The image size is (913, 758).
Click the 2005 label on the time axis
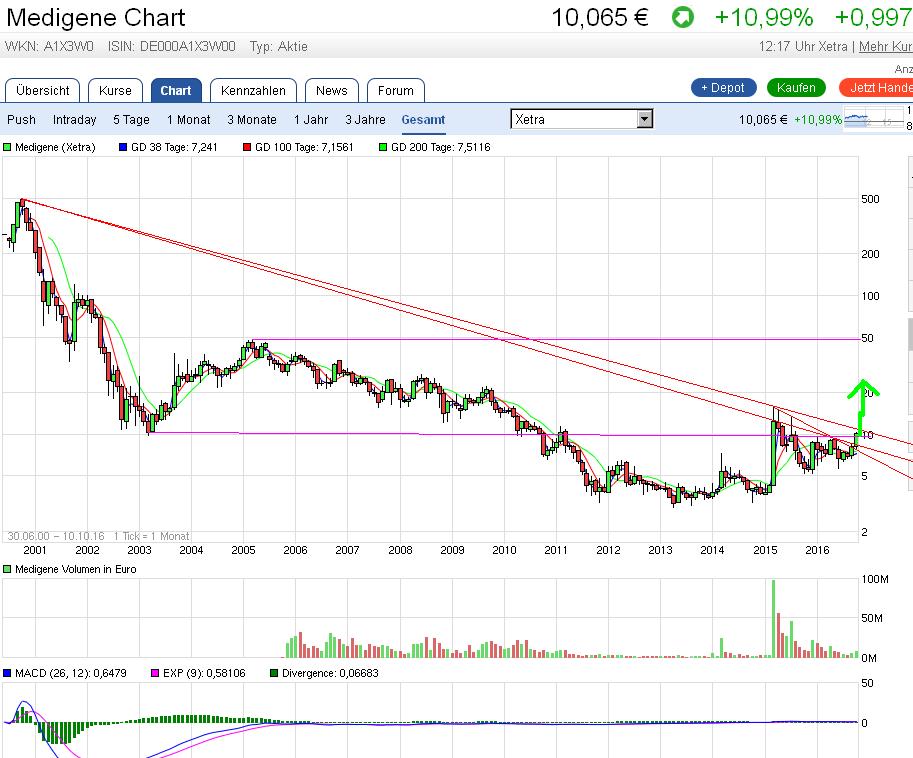click(243, 550)
